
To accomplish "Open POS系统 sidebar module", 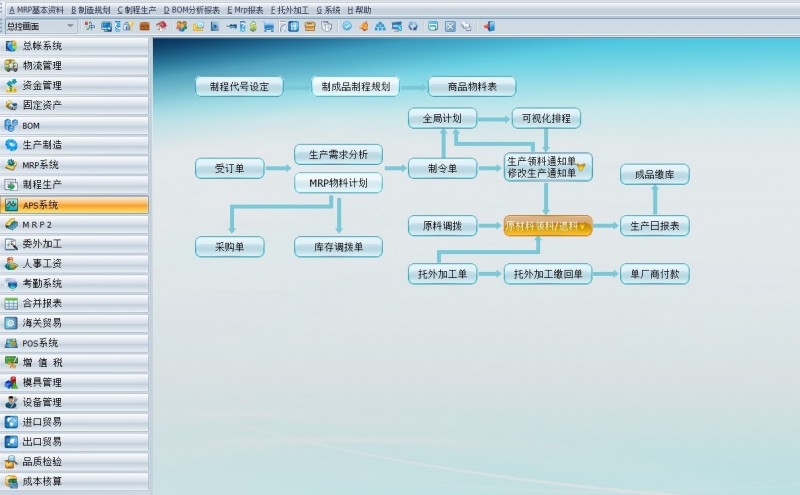I will pyautogui.click(x=74, y=343).
